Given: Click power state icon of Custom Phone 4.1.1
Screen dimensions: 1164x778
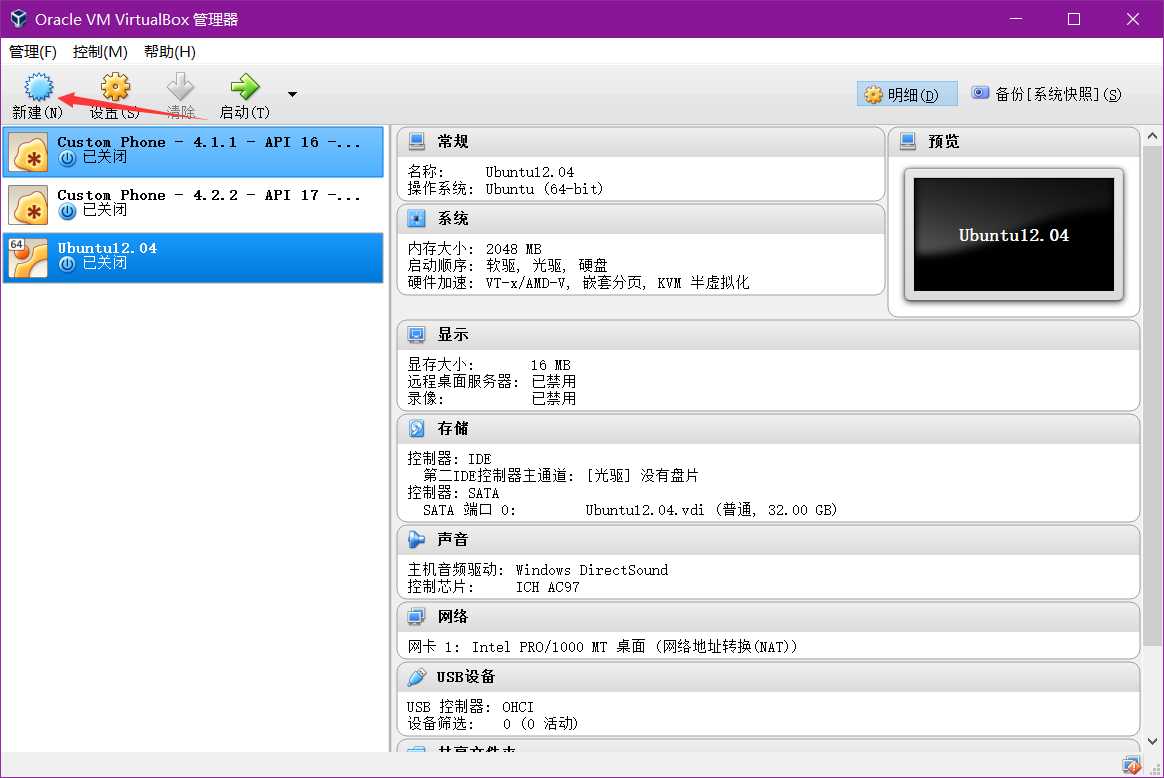Looking at the screenshot, I should (x=67, y=158).
